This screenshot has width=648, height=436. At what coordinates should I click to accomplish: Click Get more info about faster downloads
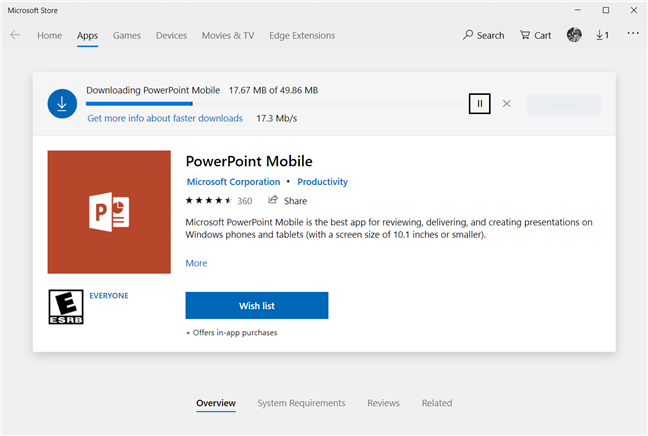(x=165, y=118)
